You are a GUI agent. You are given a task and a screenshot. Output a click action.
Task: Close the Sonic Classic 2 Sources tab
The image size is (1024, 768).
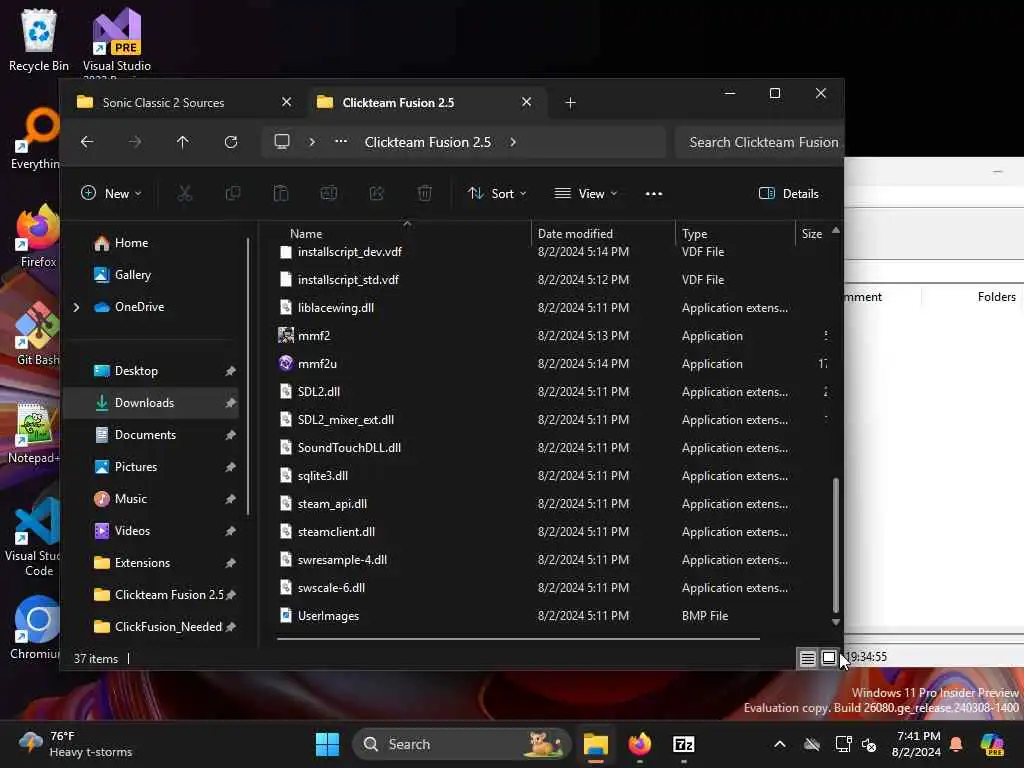click(287, 102)
